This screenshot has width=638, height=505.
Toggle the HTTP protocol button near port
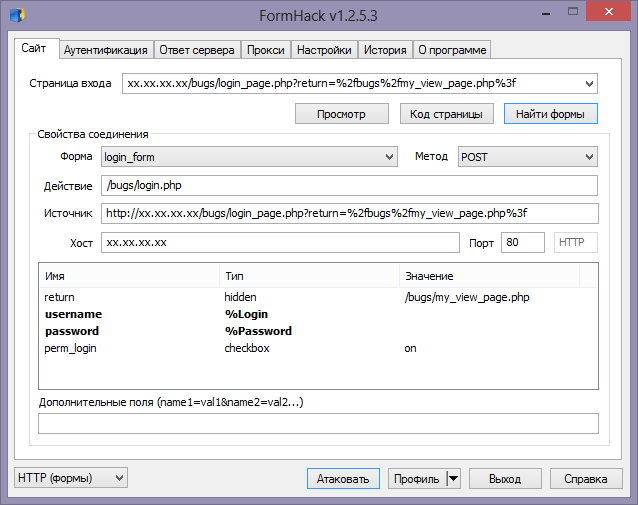575,243
